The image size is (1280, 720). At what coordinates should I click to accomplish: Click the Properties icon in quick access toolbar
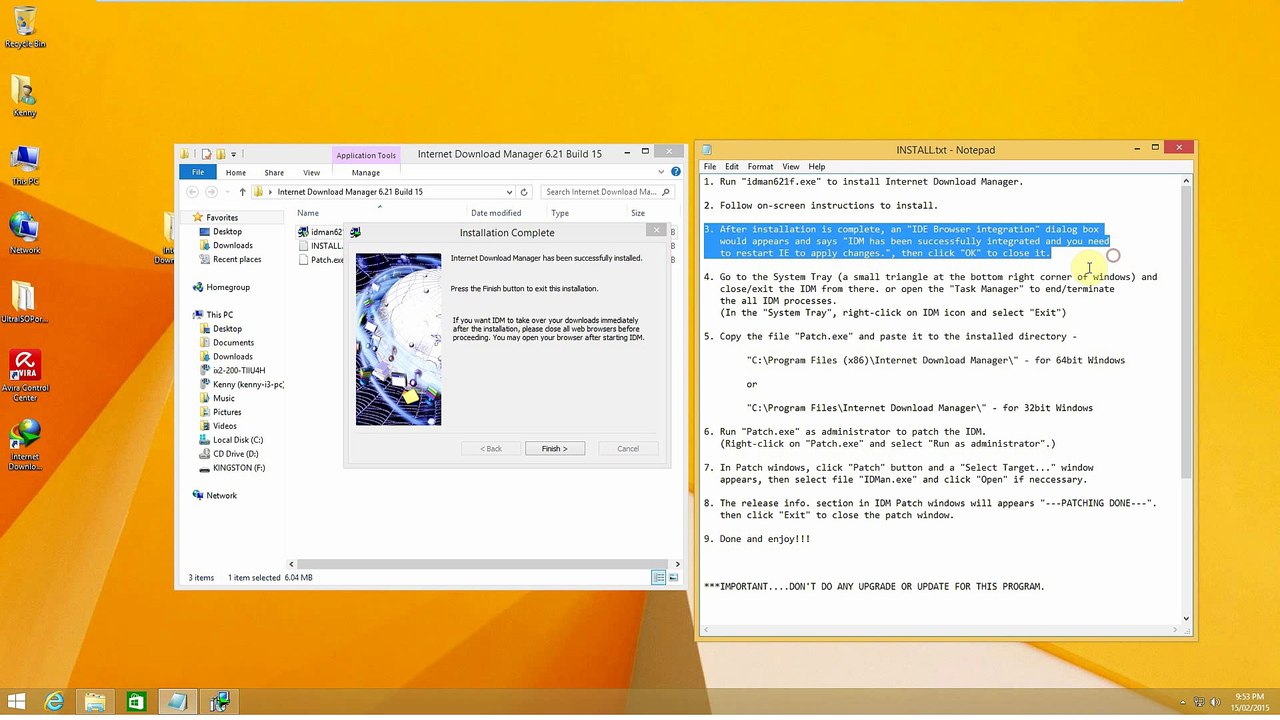click(x=206, y=154)
